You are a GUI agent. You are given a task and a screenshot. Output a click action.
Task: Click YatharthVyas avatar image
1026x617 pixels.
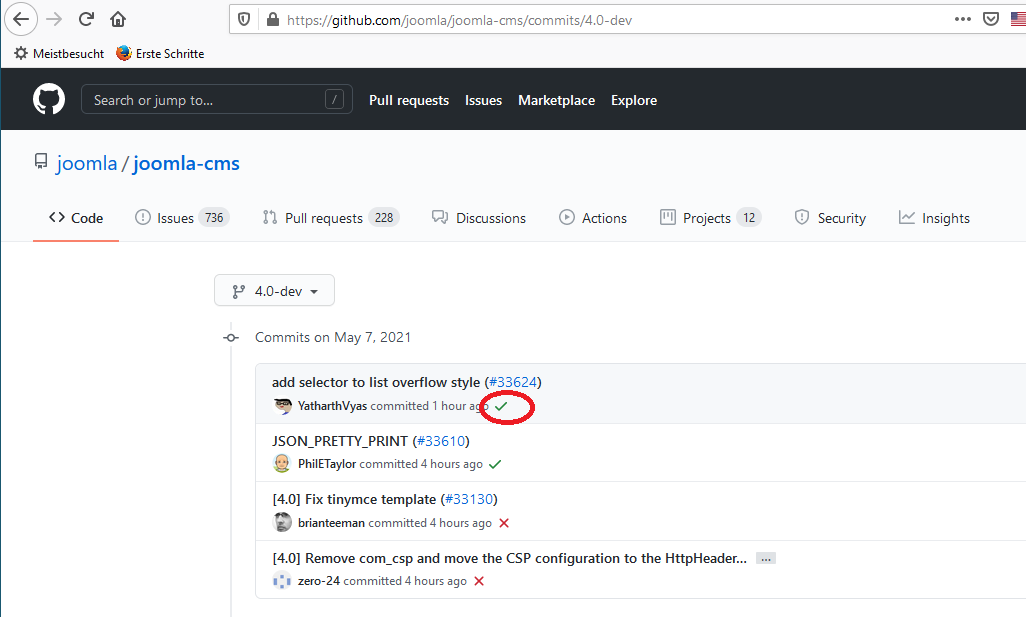tap(282, 406)
